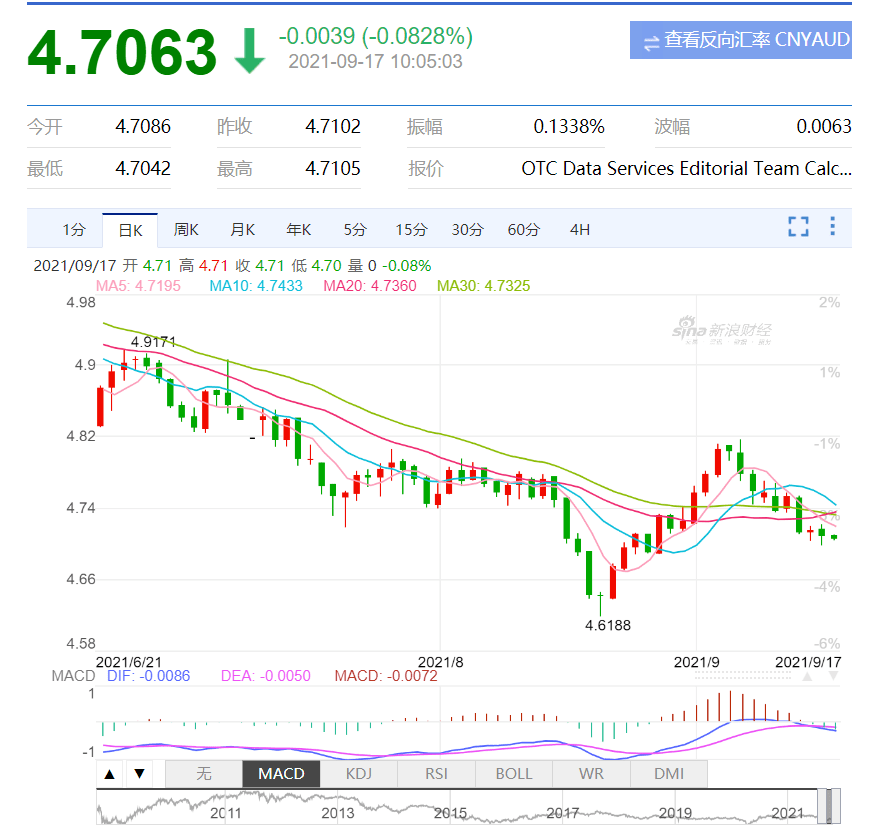Switch to the 周K weekly chart tab

pyautogui.click(x=186, y=229)
